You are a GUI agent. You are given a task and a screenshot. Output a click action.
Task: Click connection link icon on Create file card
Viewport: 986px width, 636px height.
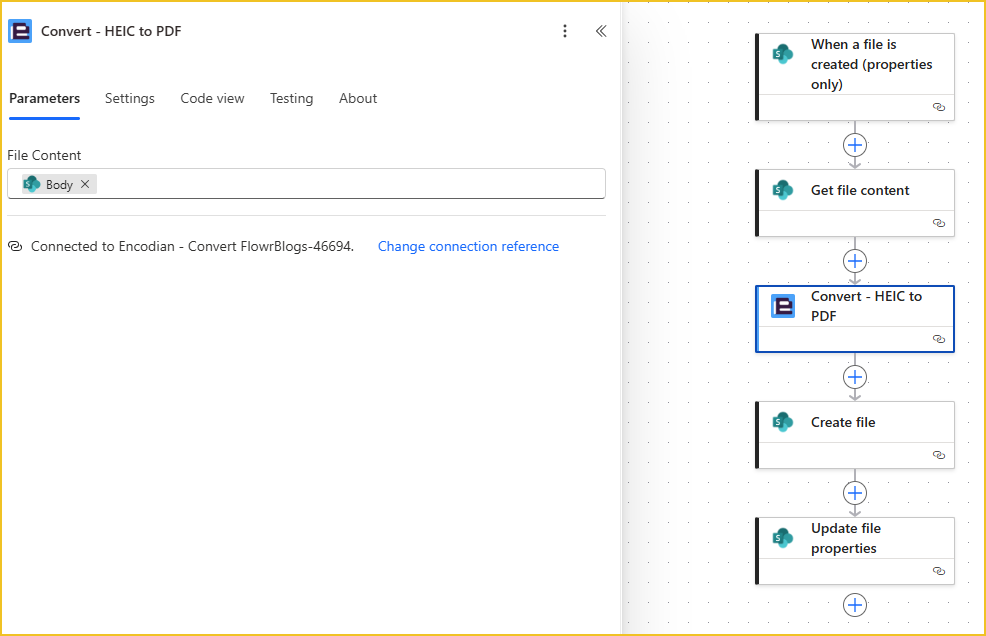(x=938, y=455)
